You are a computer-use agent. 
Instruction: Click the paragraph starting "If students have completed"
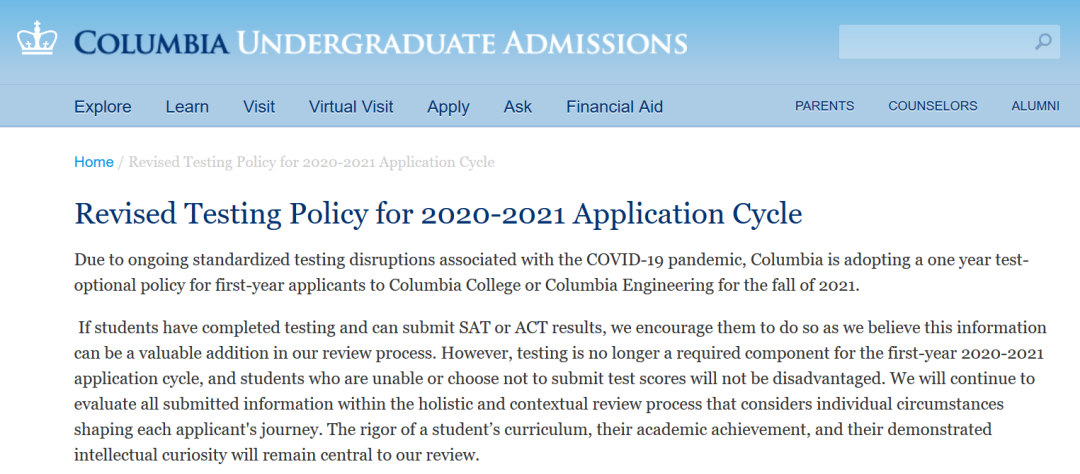[x=560, y=390]
